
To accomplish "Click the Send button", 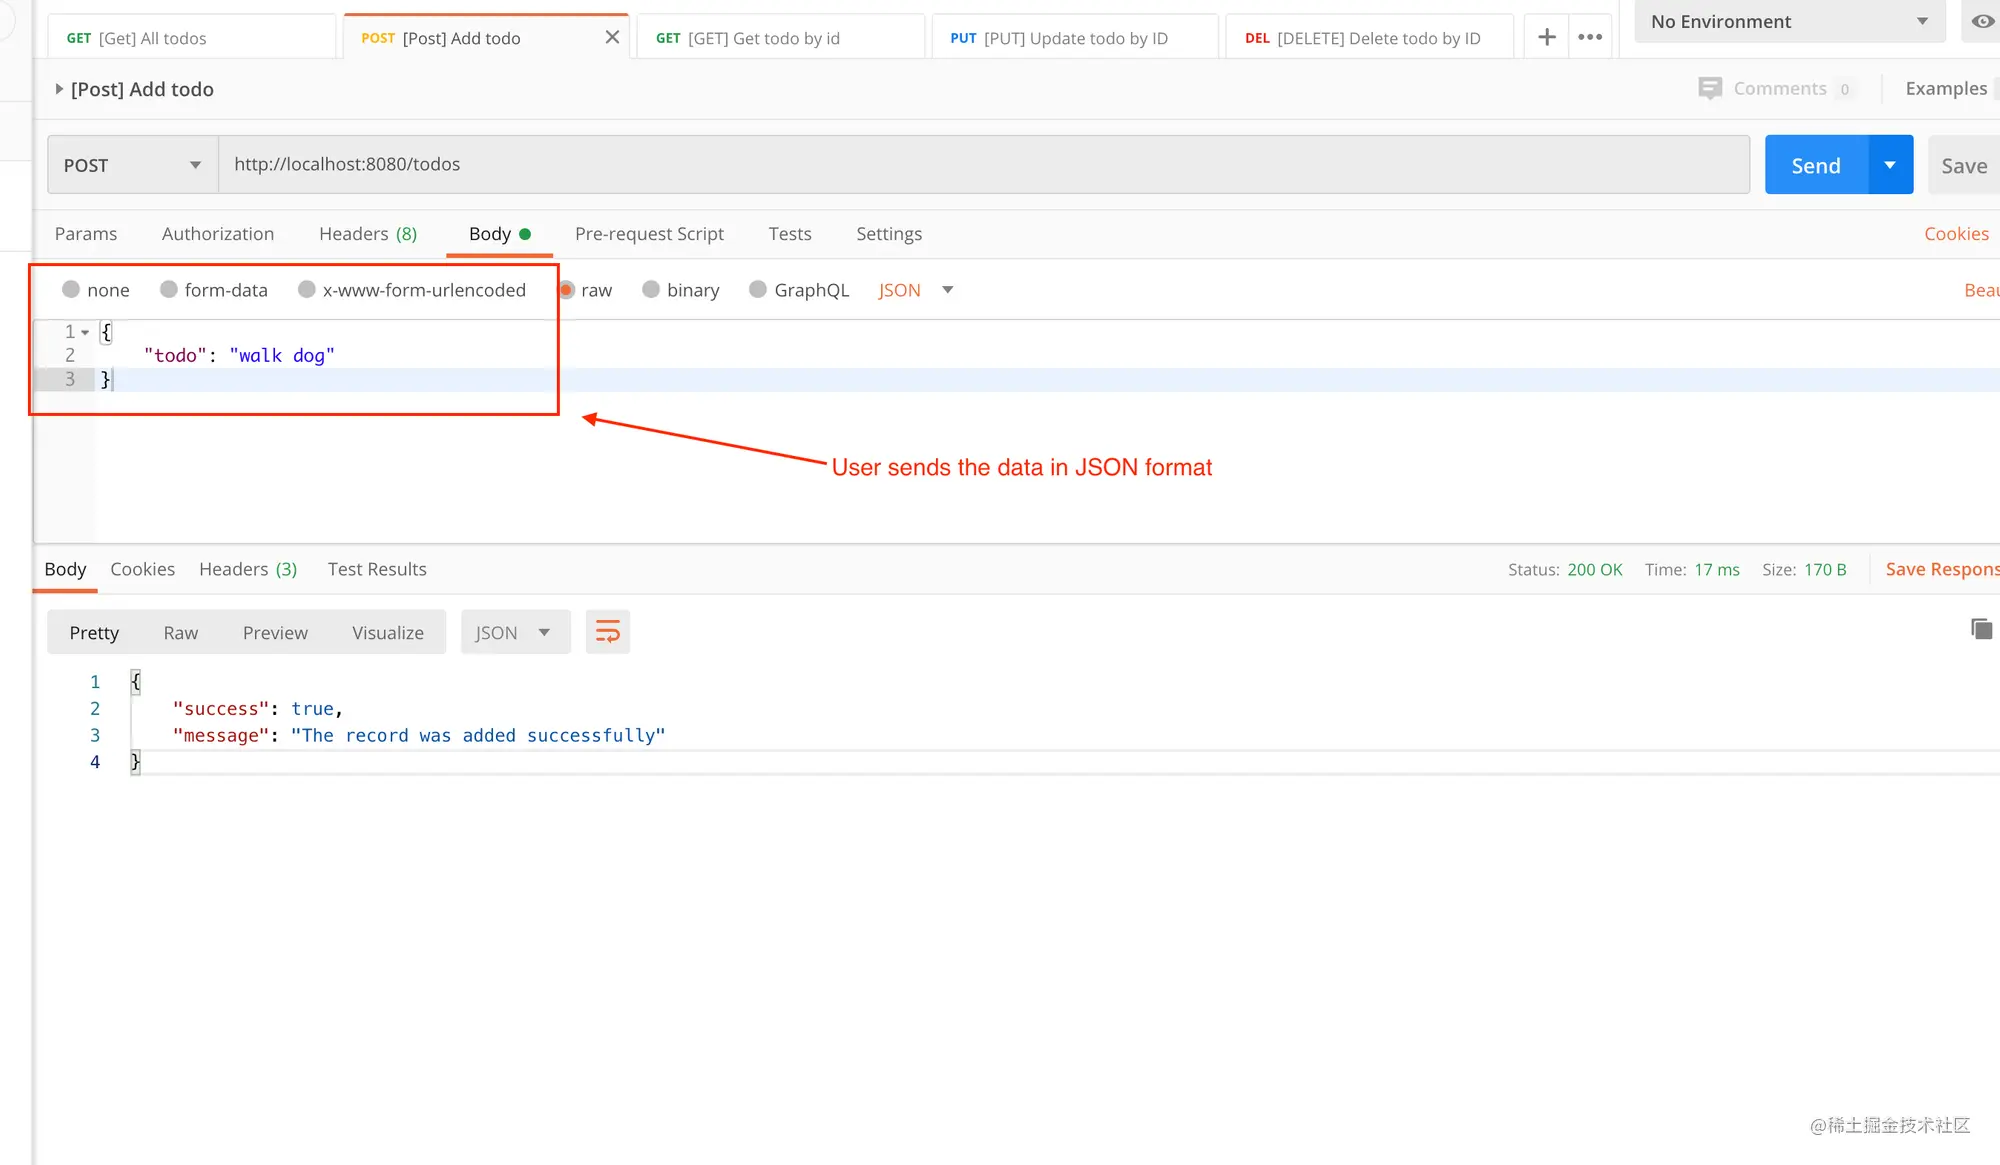I will (1816, 165).
